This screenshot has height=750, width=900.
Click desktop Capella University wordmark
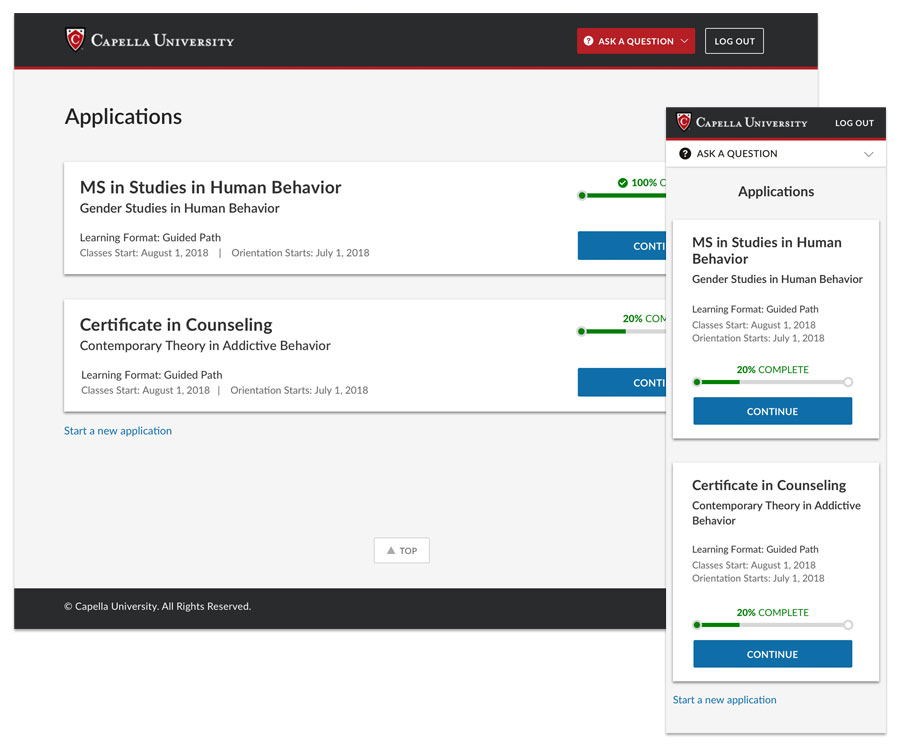(x=162, y=41)
